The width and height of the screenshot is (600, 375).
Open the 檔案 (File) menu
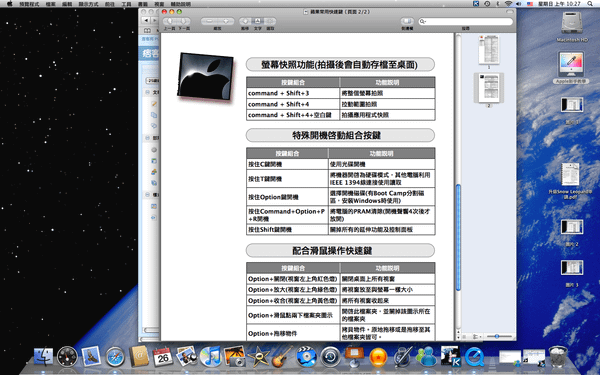click(51, 4)
